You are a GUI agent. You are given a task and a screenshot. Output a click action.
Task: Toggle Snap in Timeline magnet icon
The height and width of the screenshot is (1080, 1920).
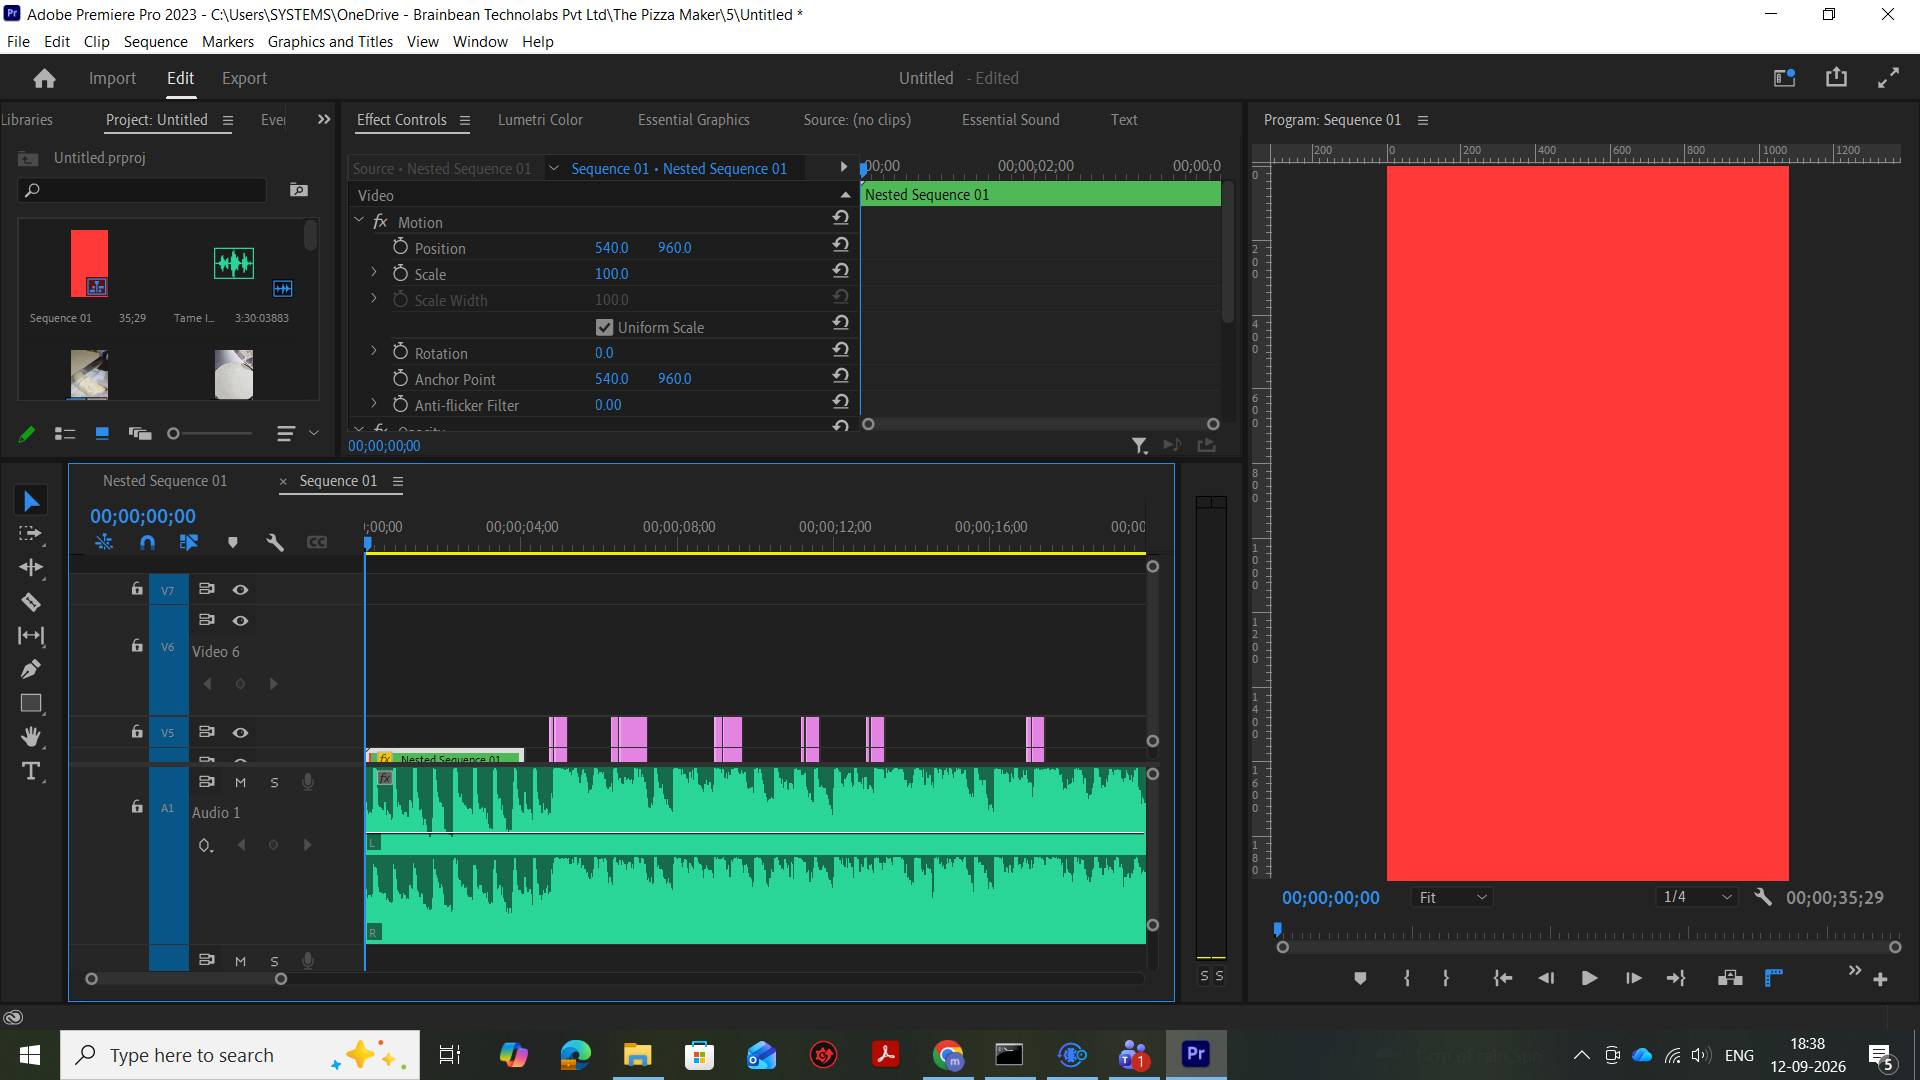(x=147, y=542)
